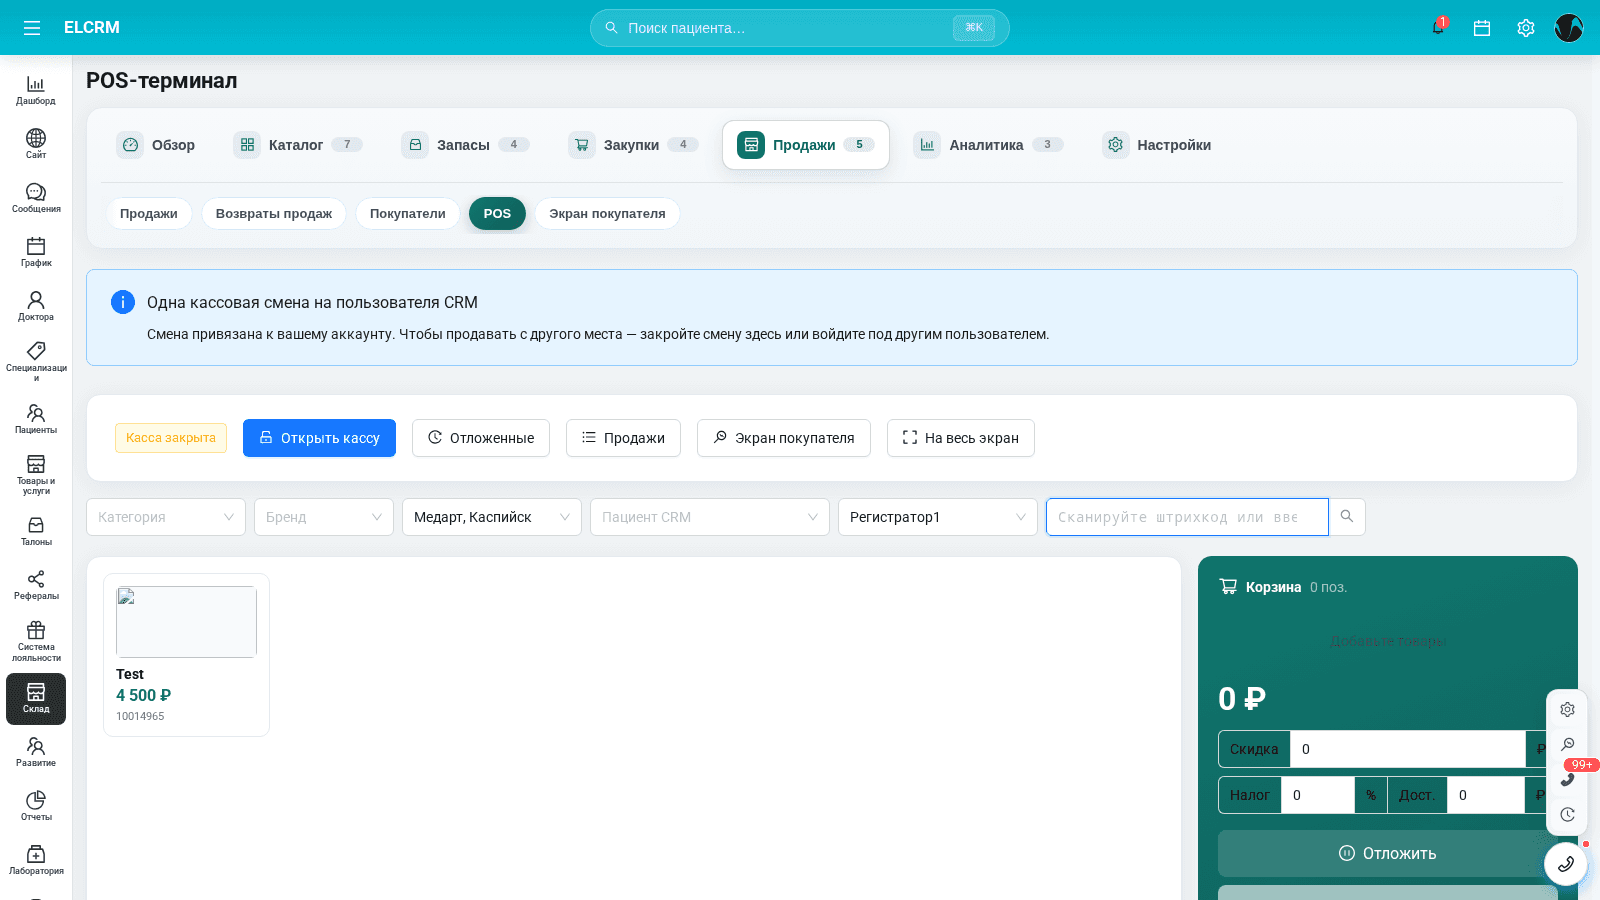
Task: Click the round call button
Action: click(x=1565, y=864)
